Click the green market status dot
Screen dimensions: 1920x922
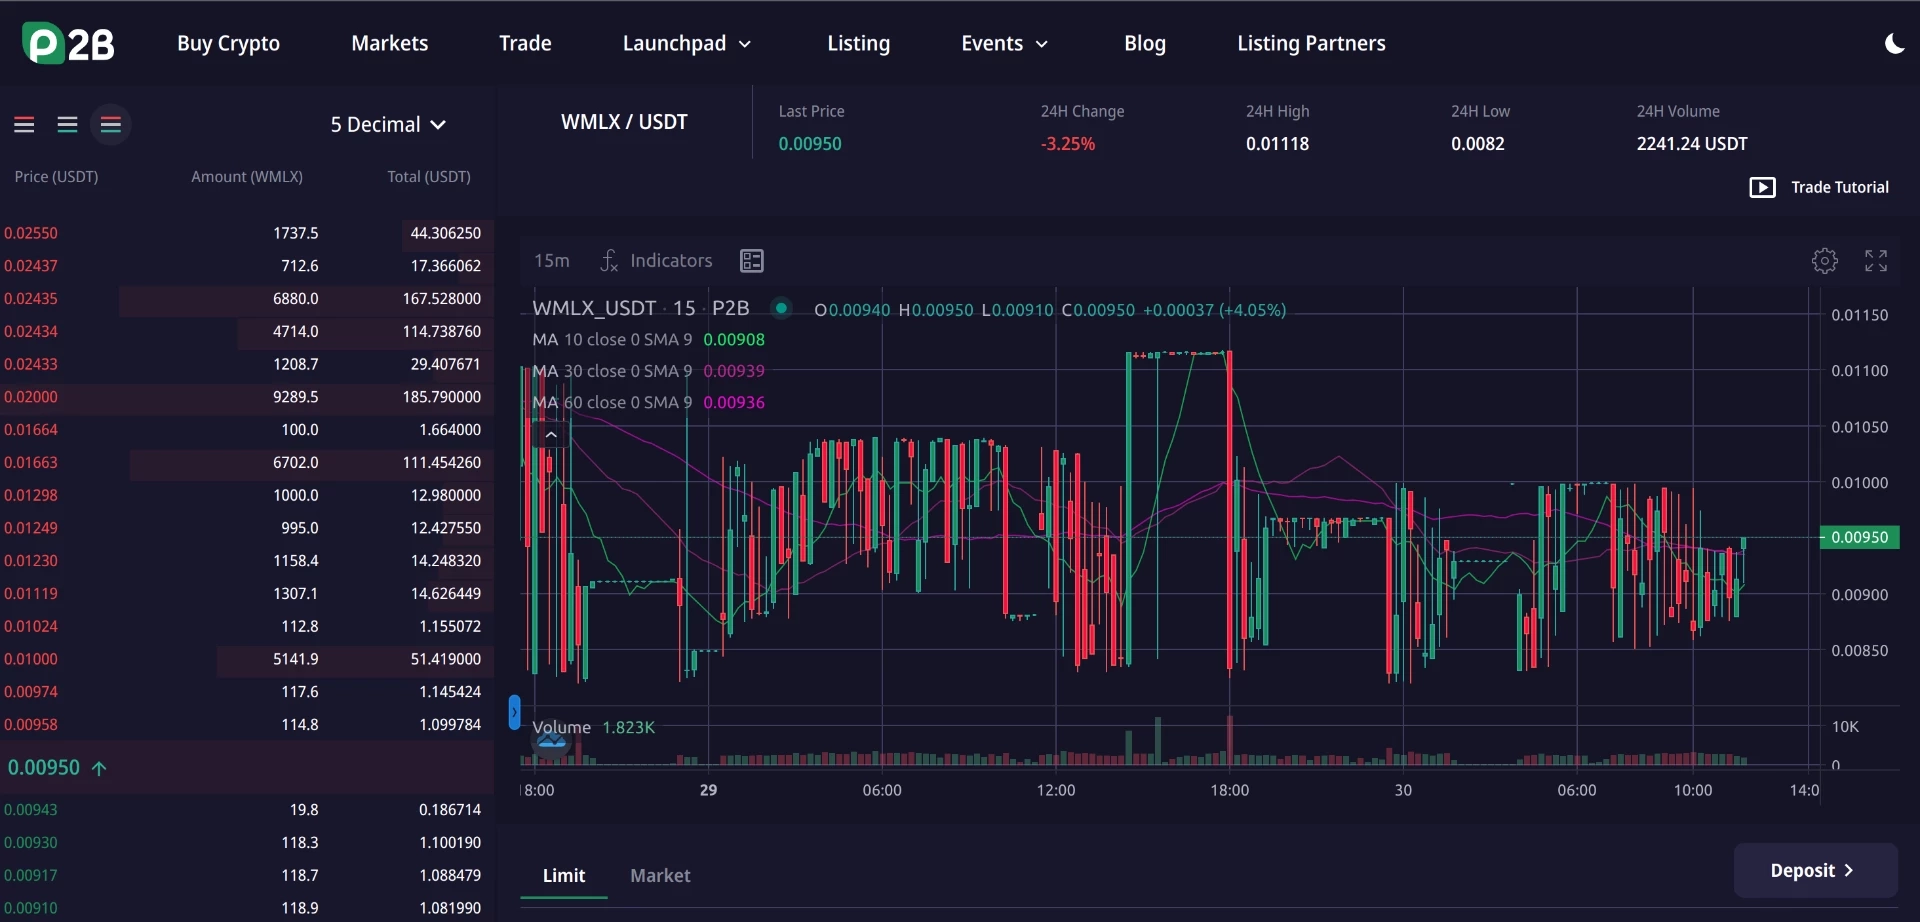[781, 308]
